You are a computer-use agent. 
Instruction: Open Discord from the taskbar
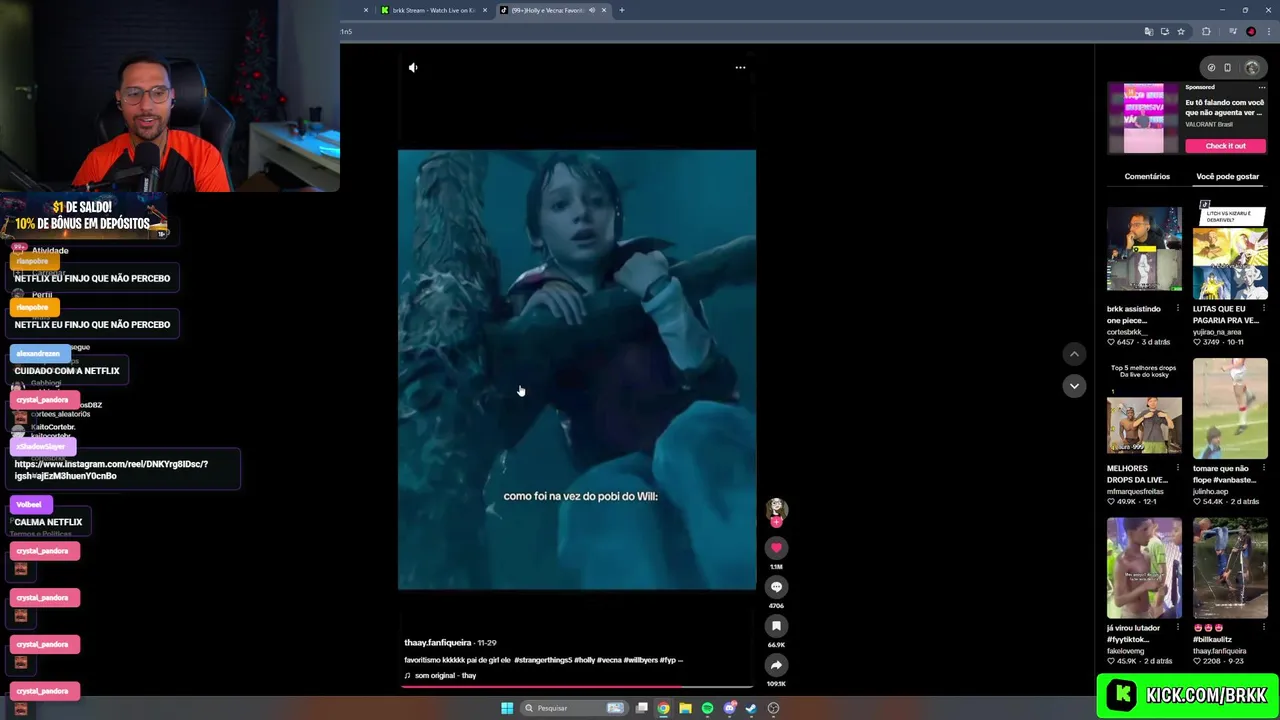729,708
